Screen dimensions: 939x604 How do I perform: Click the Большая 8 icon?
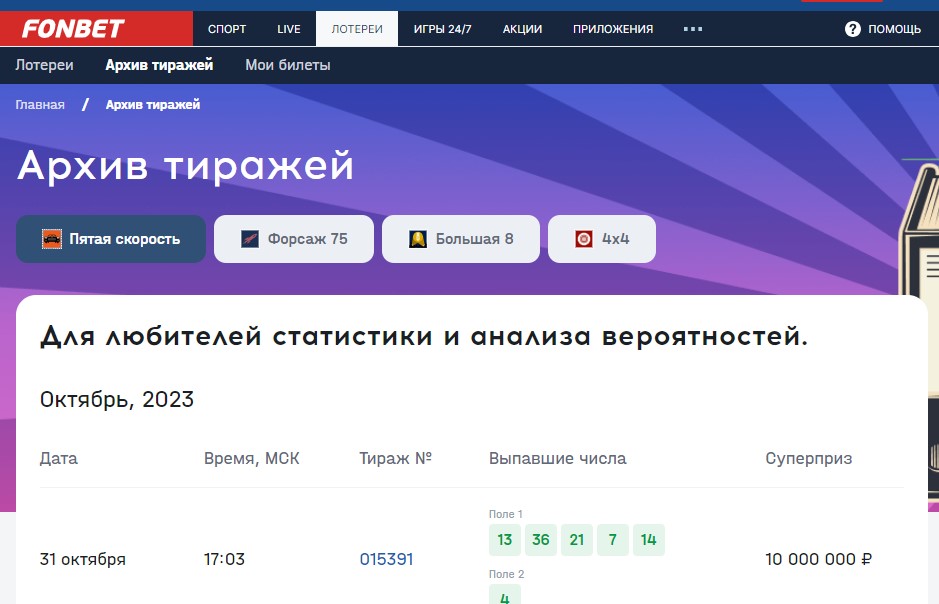(418, 239)
